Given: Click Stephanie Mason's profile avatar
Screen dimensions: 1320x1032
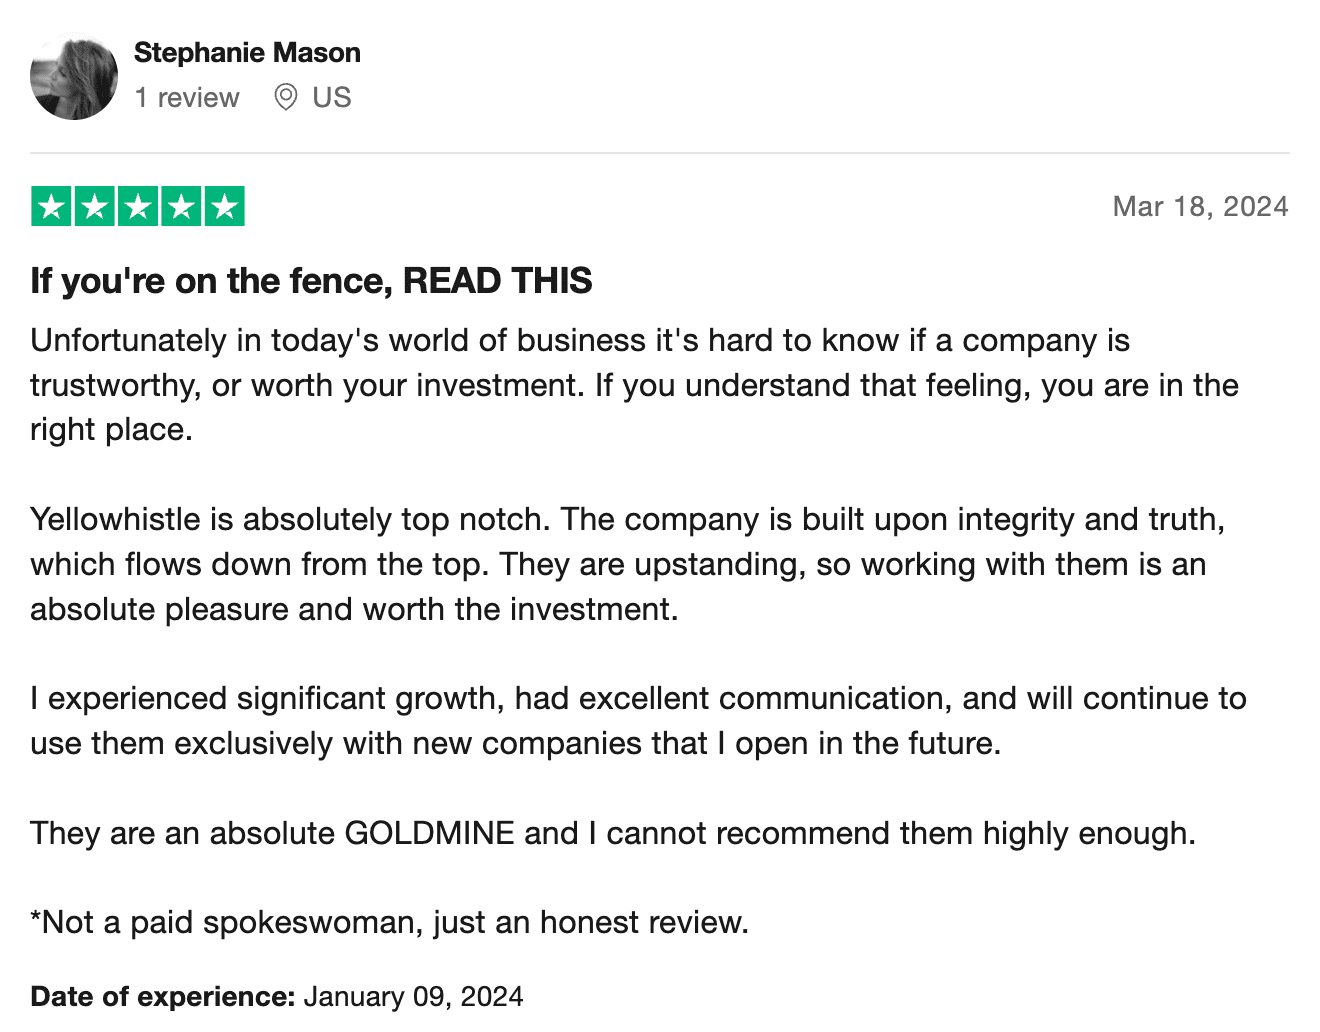Looking at the screenshot, I should coord(74,76).
